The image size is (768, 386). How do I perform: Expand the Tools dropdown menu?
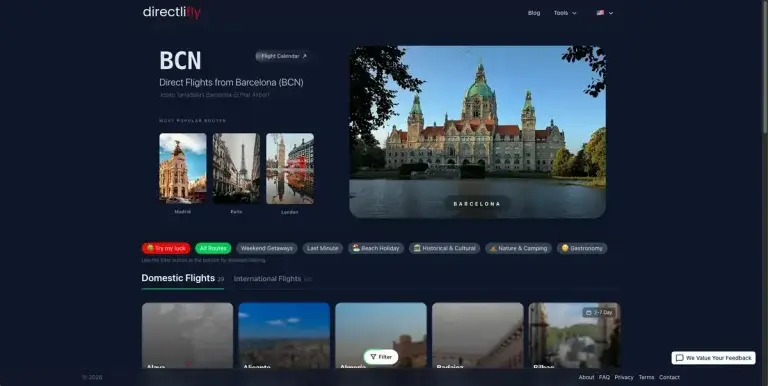(565, 13)
